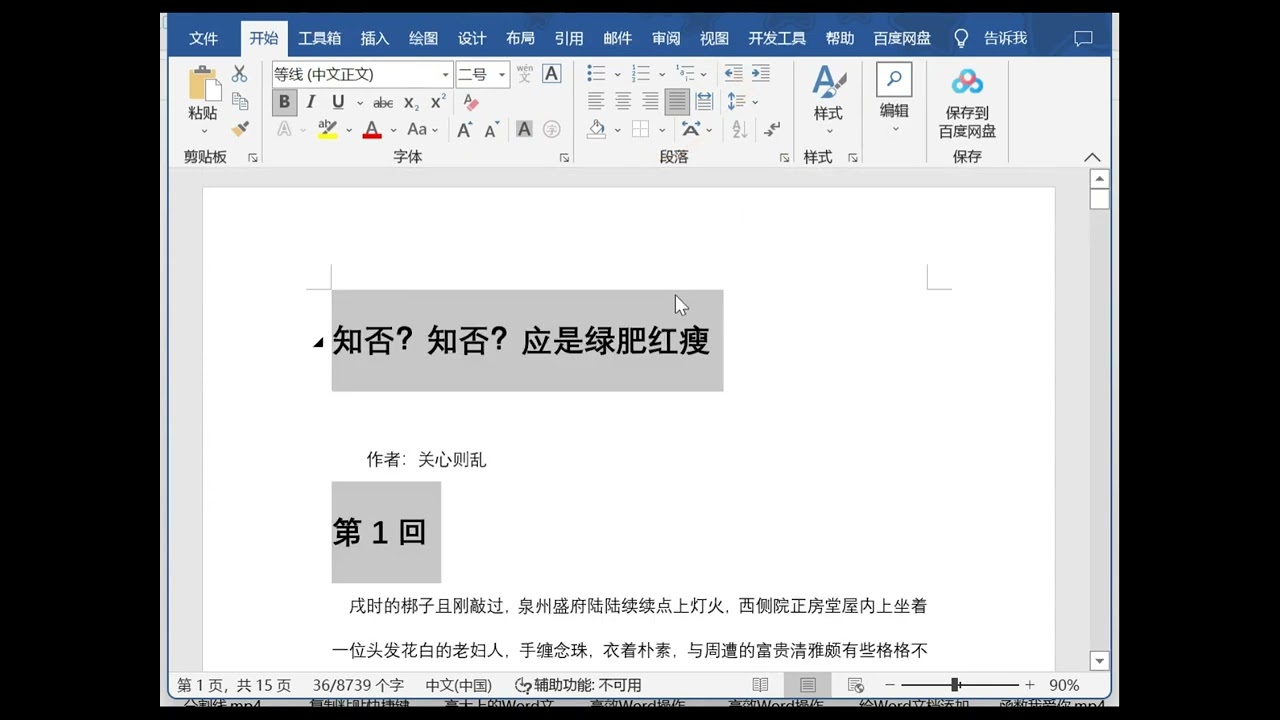This screenshot has width=1280, height=720.
Task: Click 告诉我 tell me box
Action: pyautogui.click(x=1005, y=38)
